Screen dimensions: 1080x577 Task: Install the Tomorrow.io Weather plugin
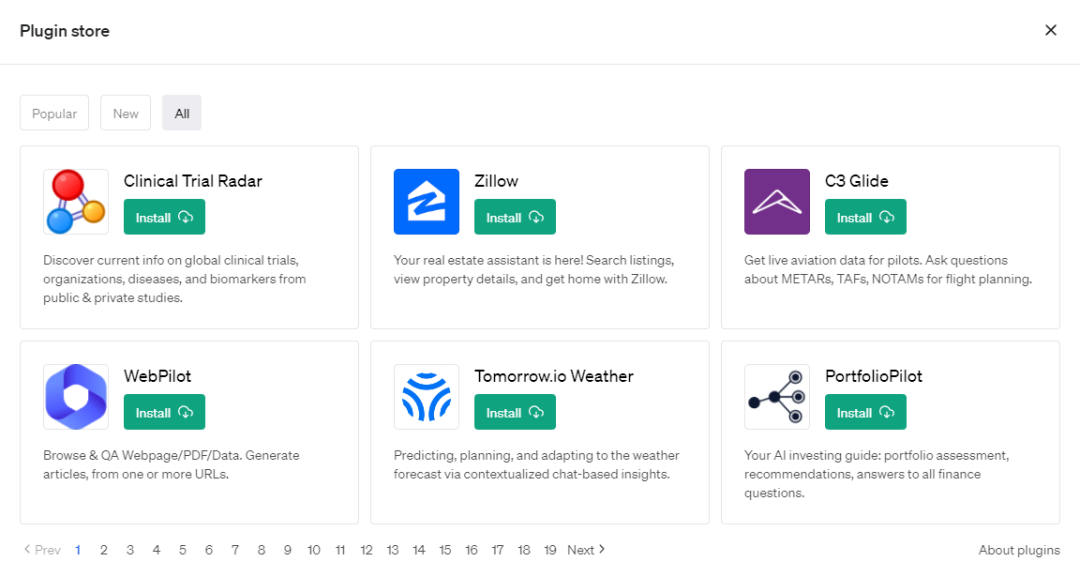click(514, 413)
